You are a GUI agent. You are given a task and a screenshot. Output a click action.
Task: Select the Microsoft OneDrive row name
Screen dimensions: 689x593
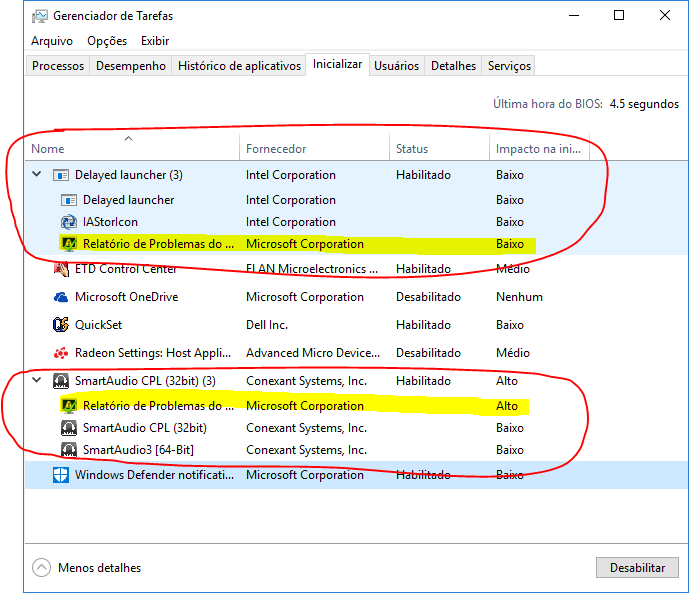(x=127, y=297)
